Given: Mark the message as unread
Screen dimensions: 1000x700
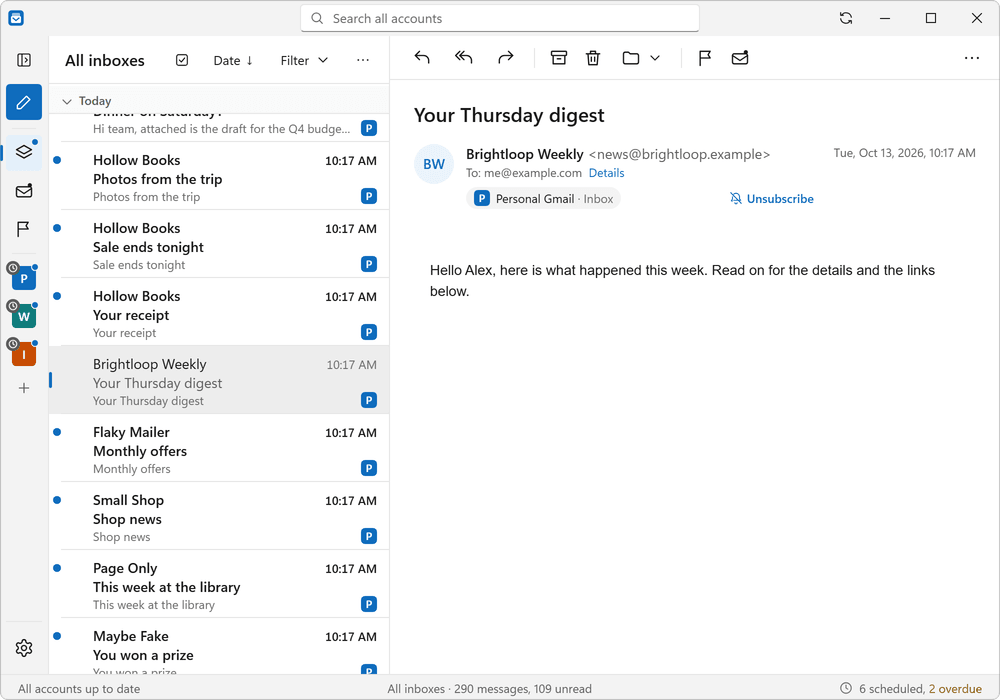Looking at the screenshot, I should [x=740, y=58].
